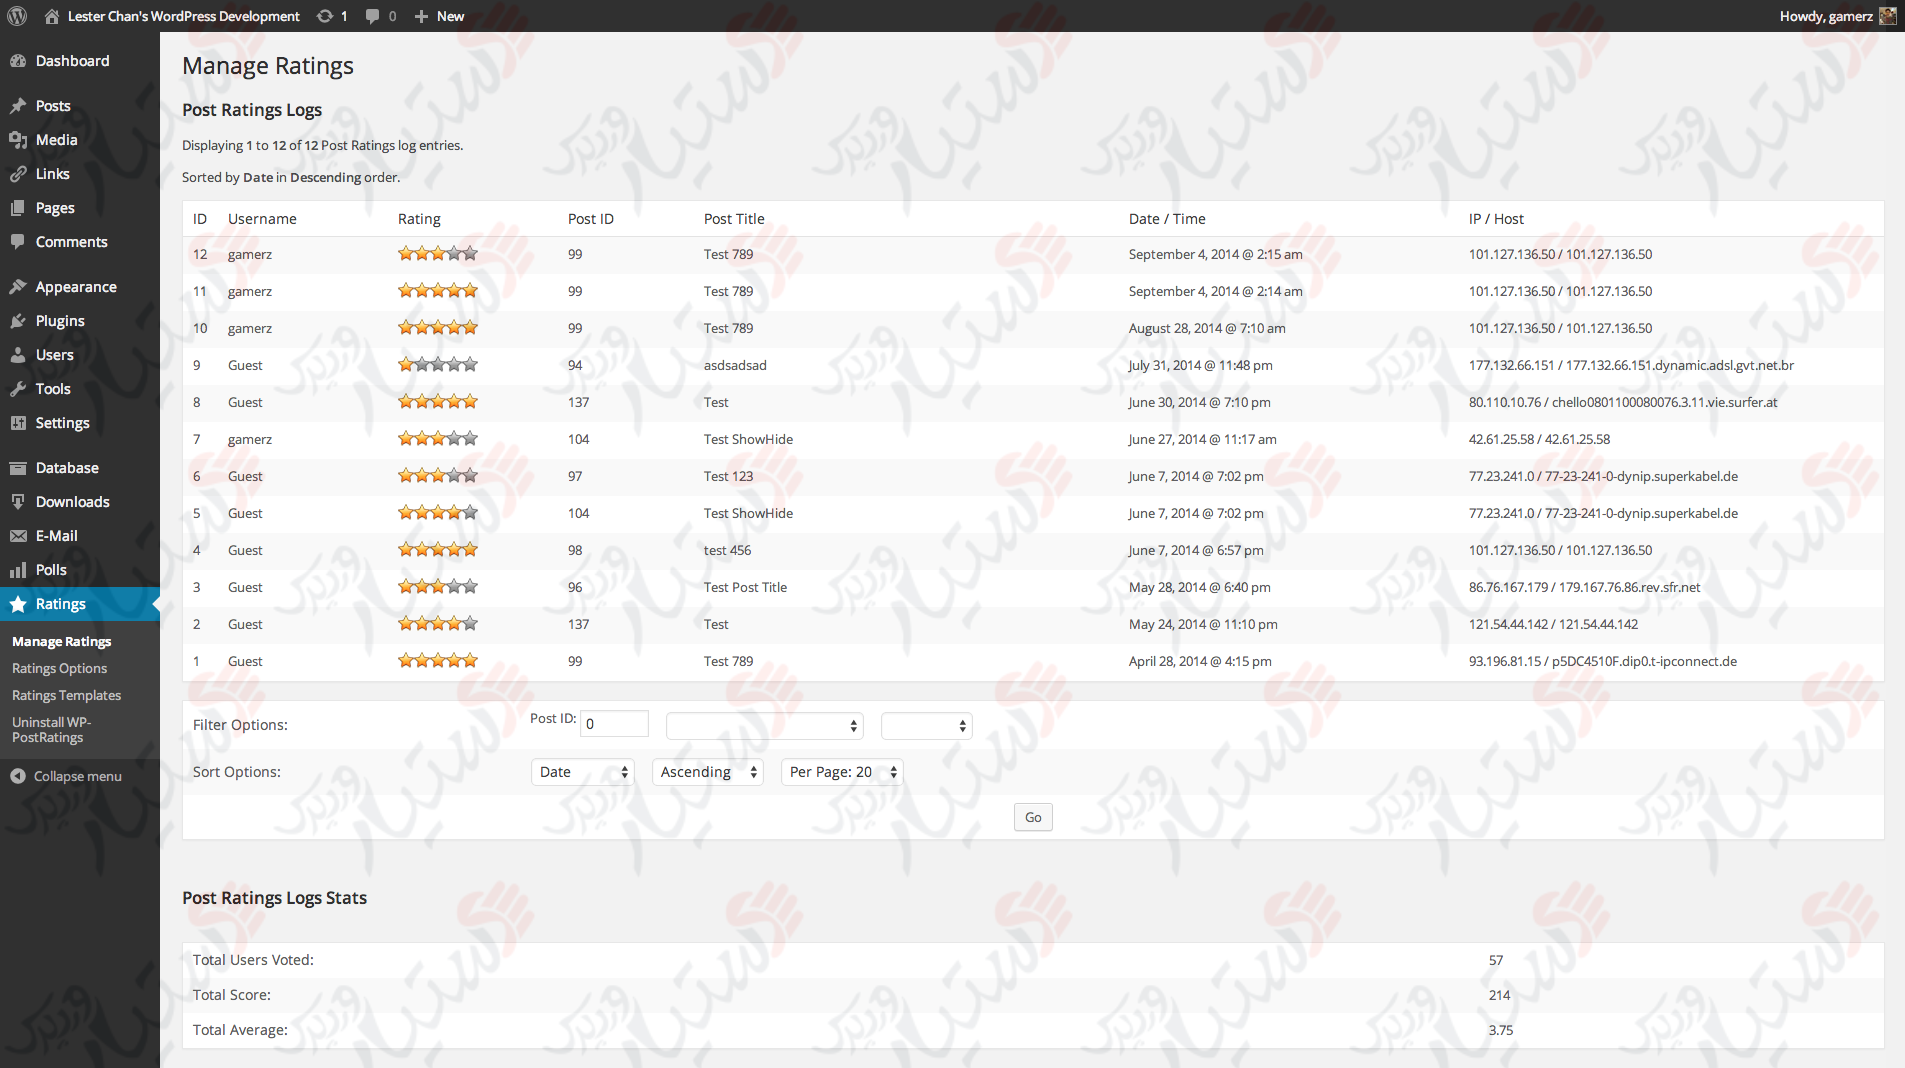Open the Plugins section in sidebar
Screen dimensions: 1905x1068
60,321
